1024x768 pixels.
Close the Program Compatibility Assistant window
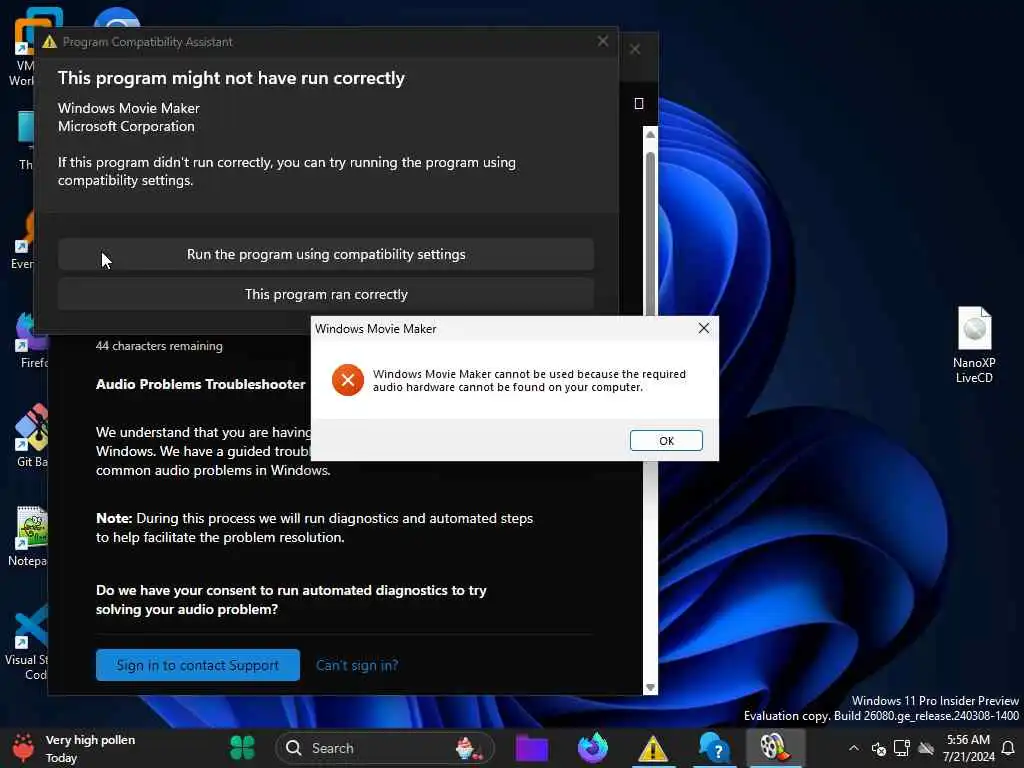602,41
